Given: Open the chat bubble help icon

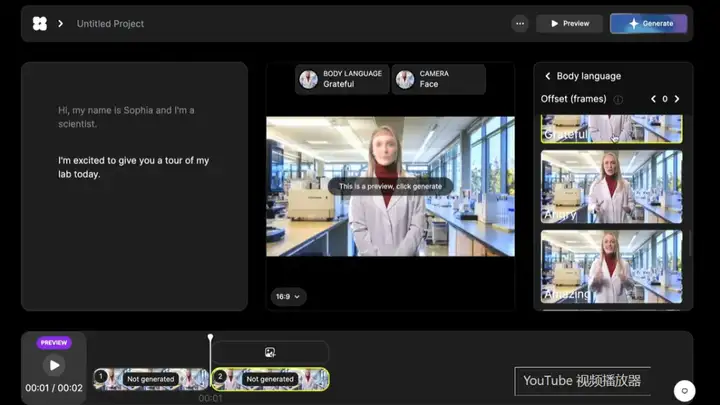Looking at the screenshot, I should click(x=684, y=391).
